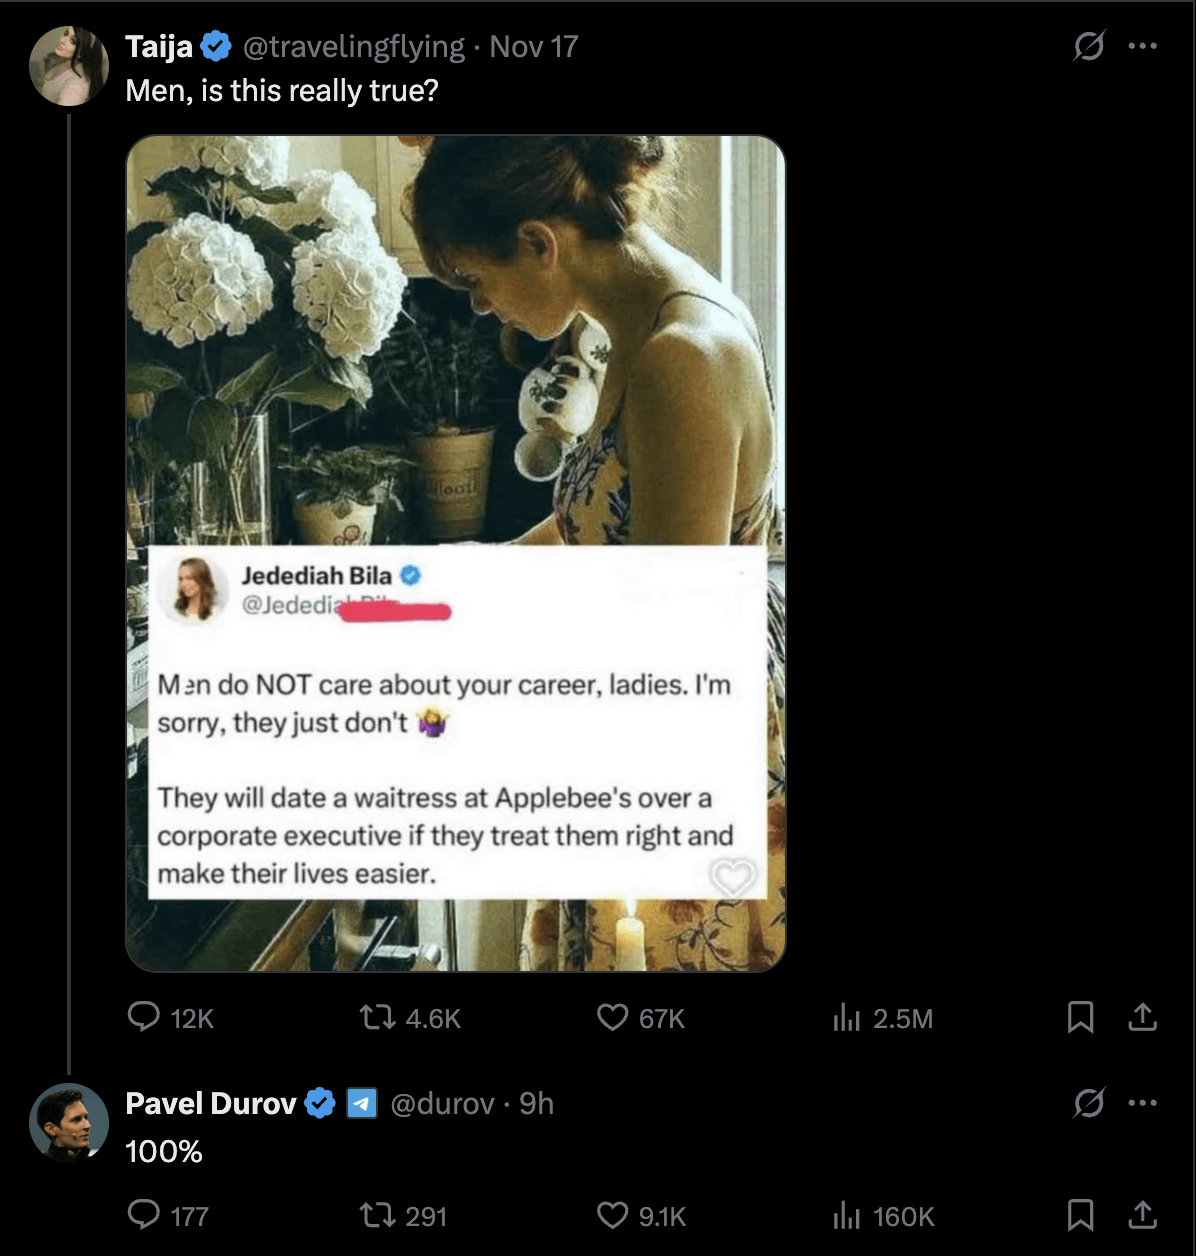Like Pavel Durov's reply
Viewport: 1196px width, 1256px height.
612,1215
